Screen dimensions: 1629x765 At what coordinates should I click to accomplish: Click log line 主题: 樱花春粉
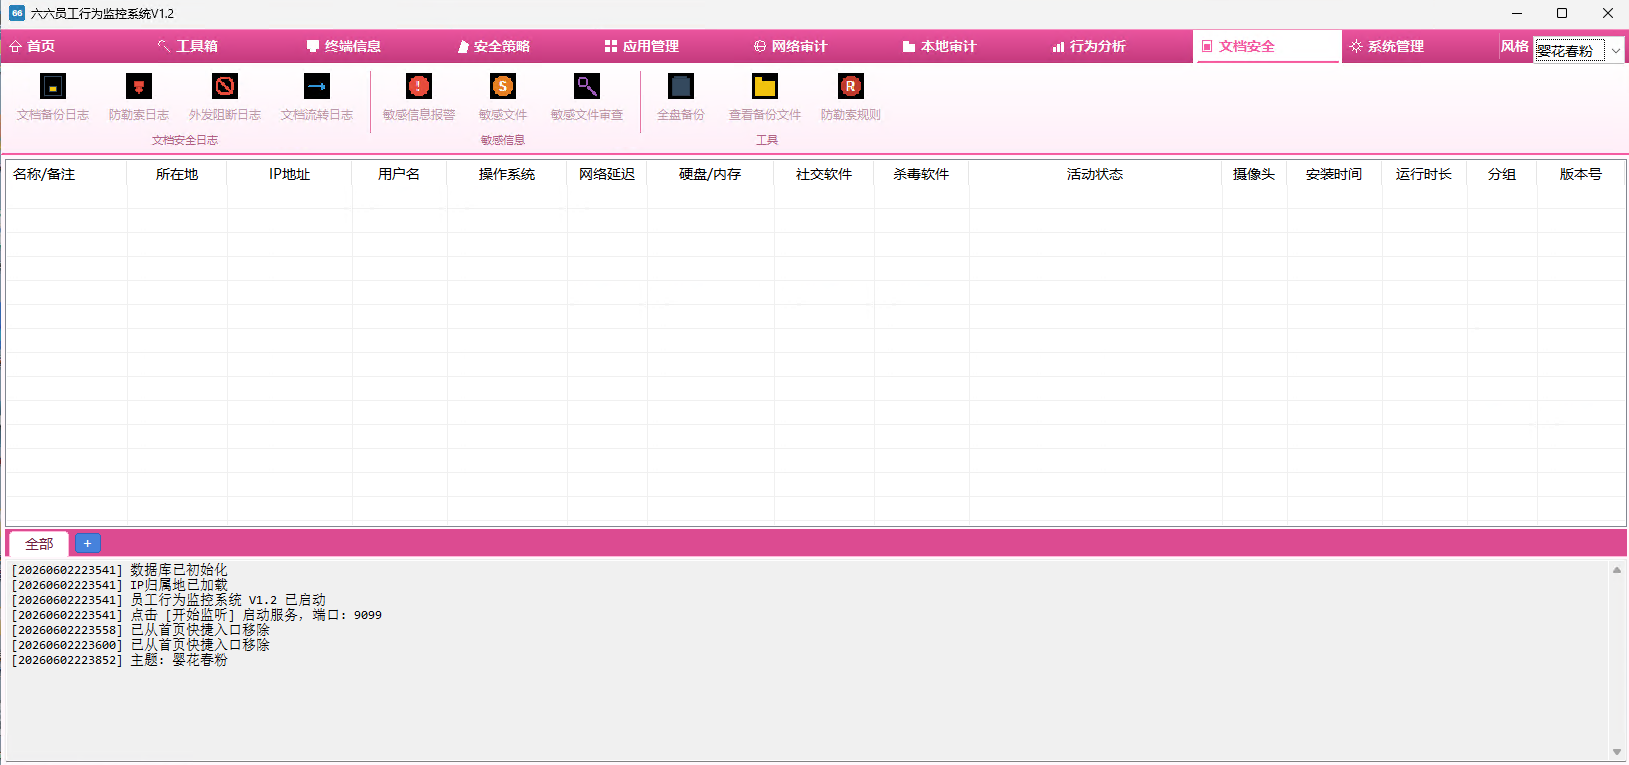(119, 660)
